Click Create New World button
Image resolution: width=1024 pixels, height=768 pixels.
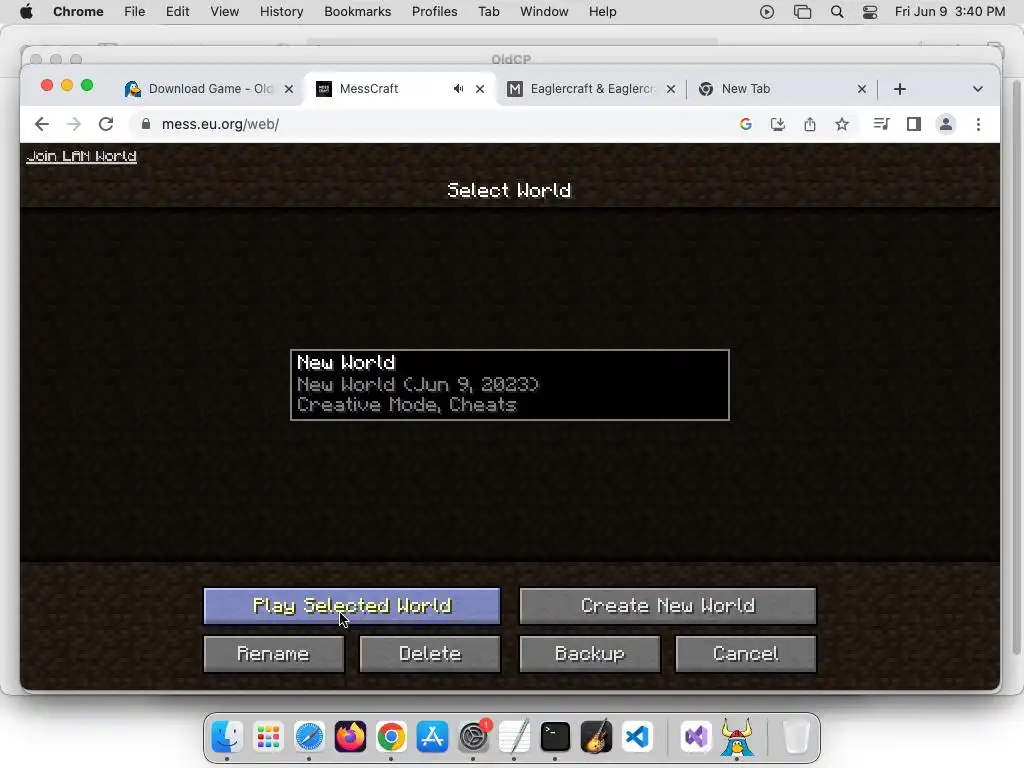(x=667, y=606)
